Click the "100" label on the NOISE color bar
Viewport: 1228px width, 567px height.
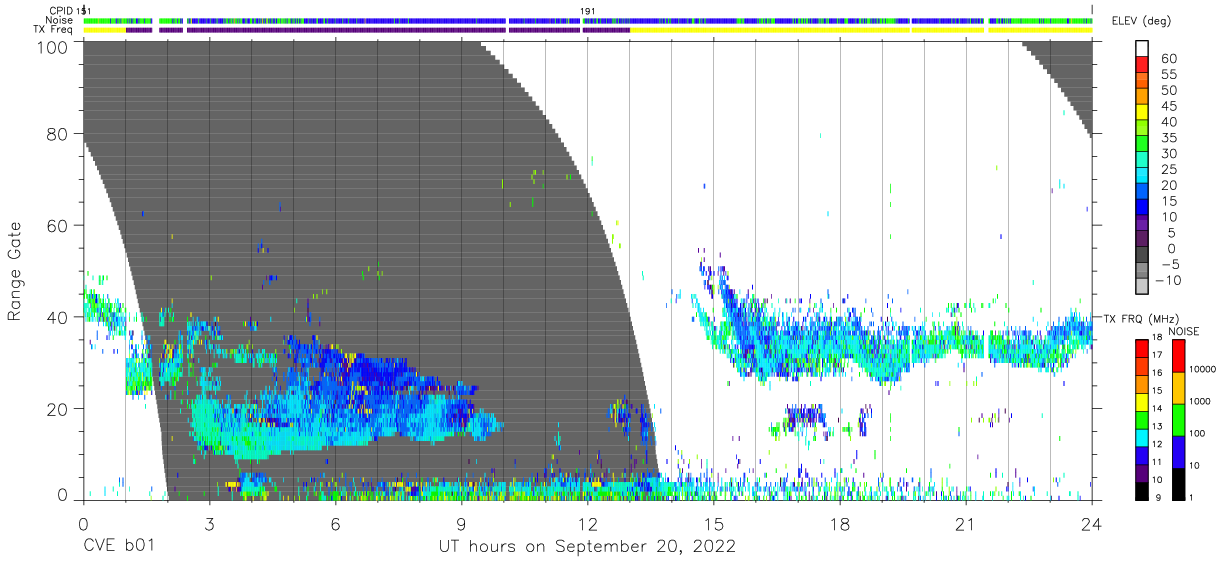point(1199,433)
